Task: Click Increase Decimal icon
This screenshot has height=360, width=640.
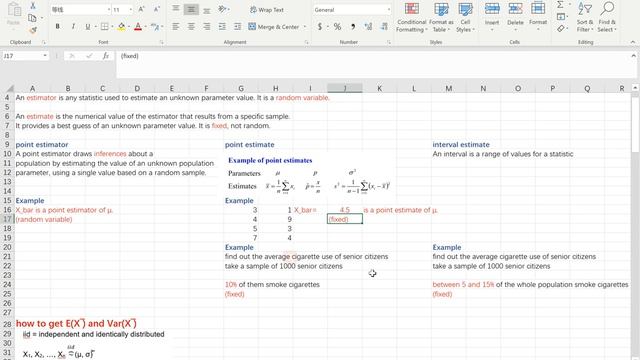Action: click(368, 27)
